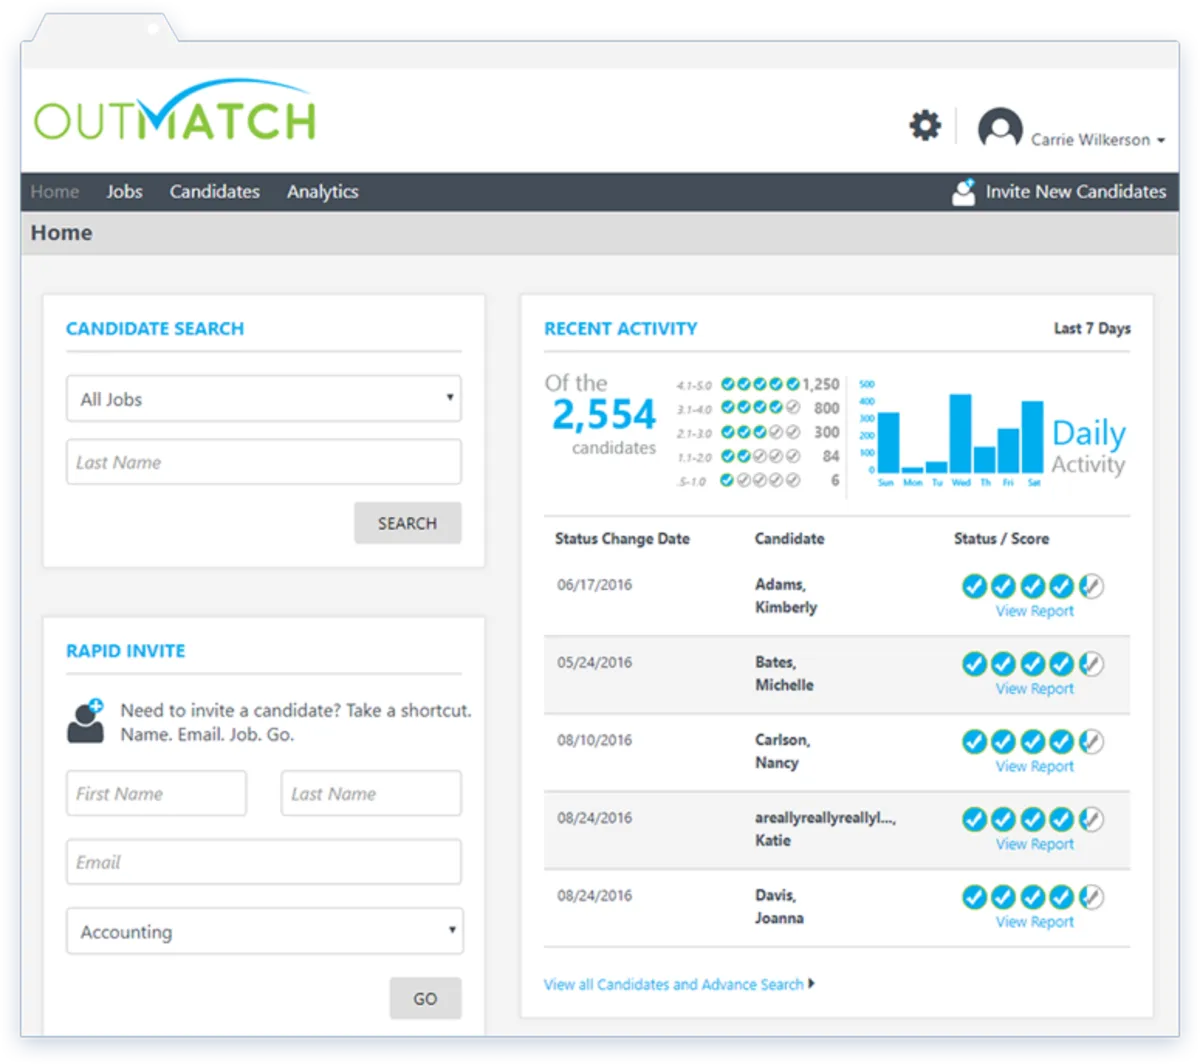
Task: Click the 1.1-2.0 score range row icons
Action: pyautogui.click(x=761, y=456)
